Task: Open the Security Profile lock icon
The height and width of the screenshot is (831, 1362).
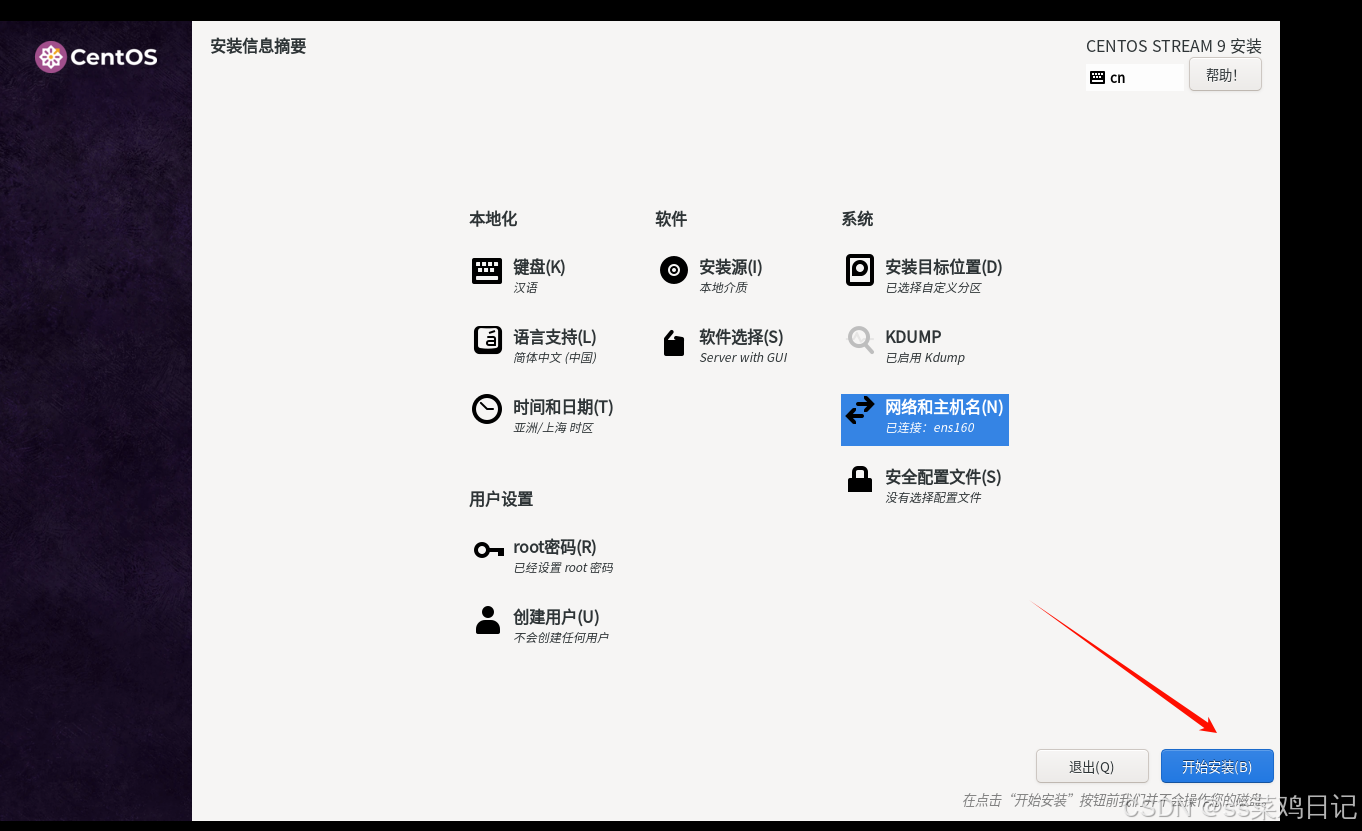Action: pos(860,479)
